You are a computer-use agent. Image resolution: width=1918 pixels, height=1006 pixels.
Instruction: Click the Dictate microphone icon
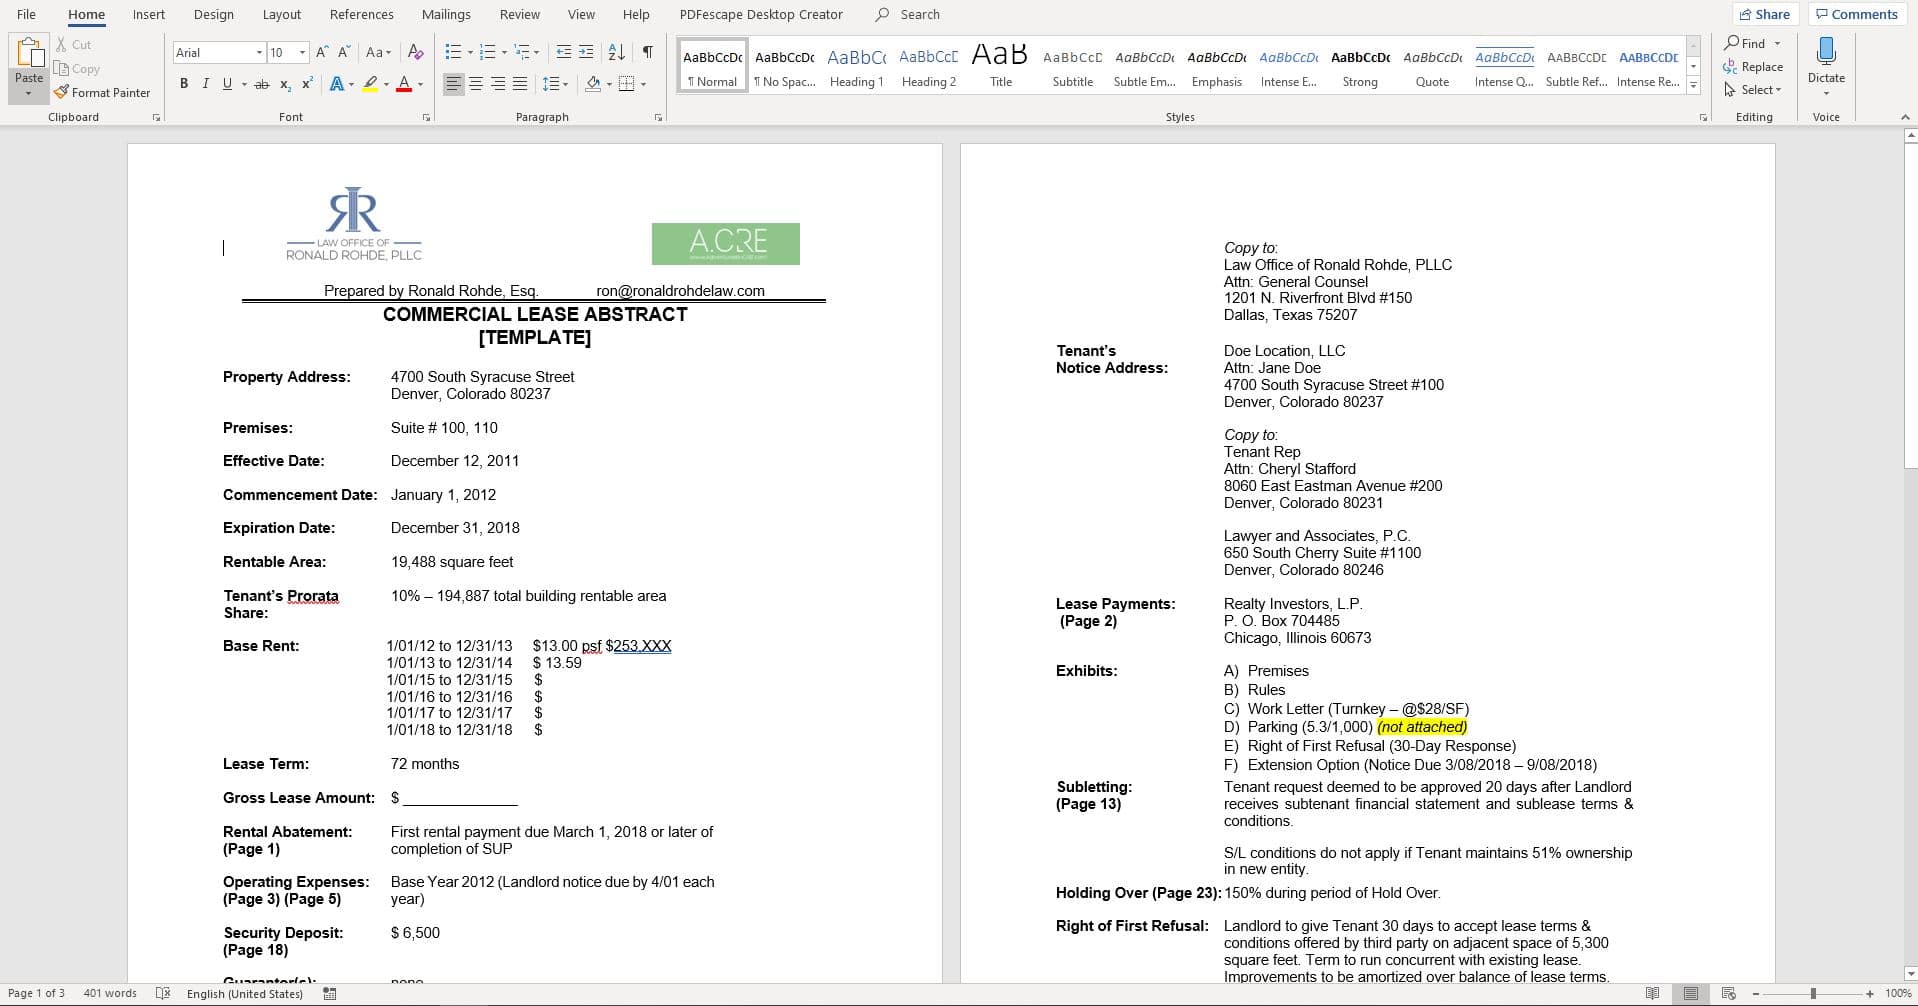pyautogui.click(x=1826, y=52)
